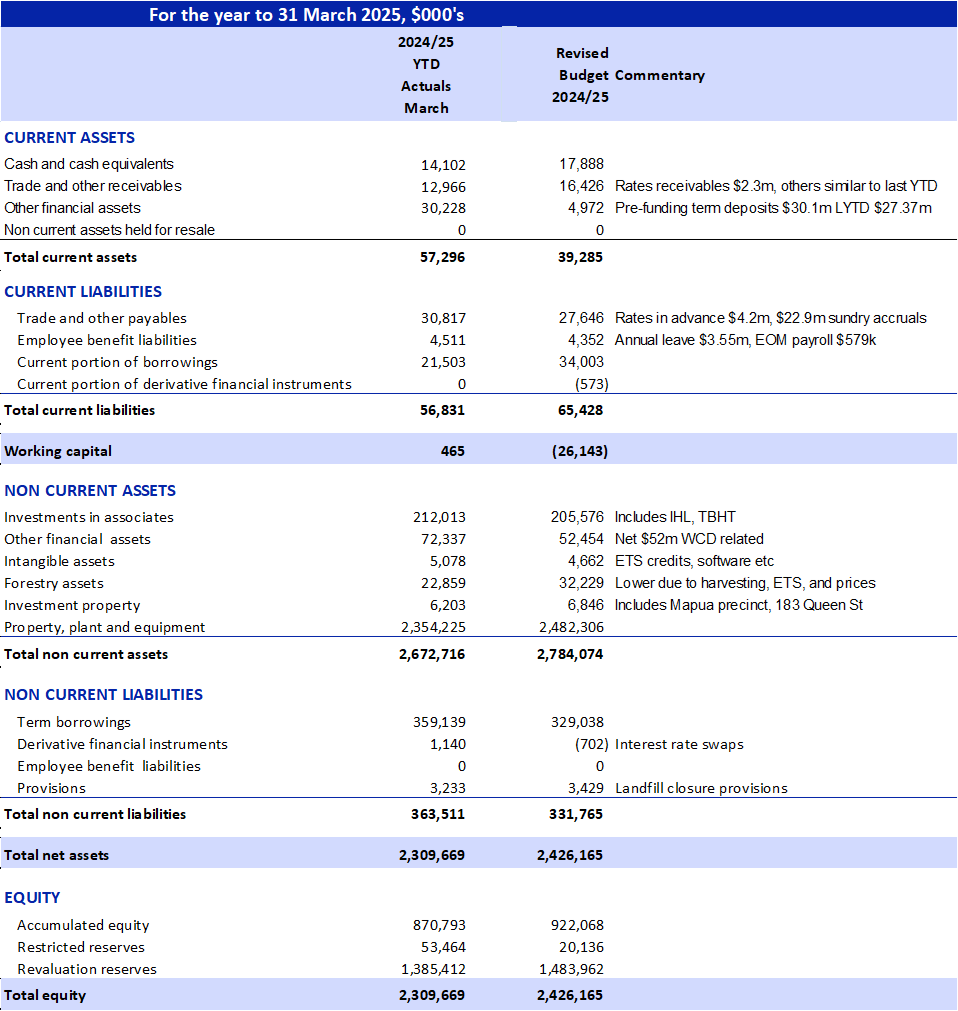Click the 'Commentary' column header
This screenshot has width=958, height=1011.
[660, 75]
